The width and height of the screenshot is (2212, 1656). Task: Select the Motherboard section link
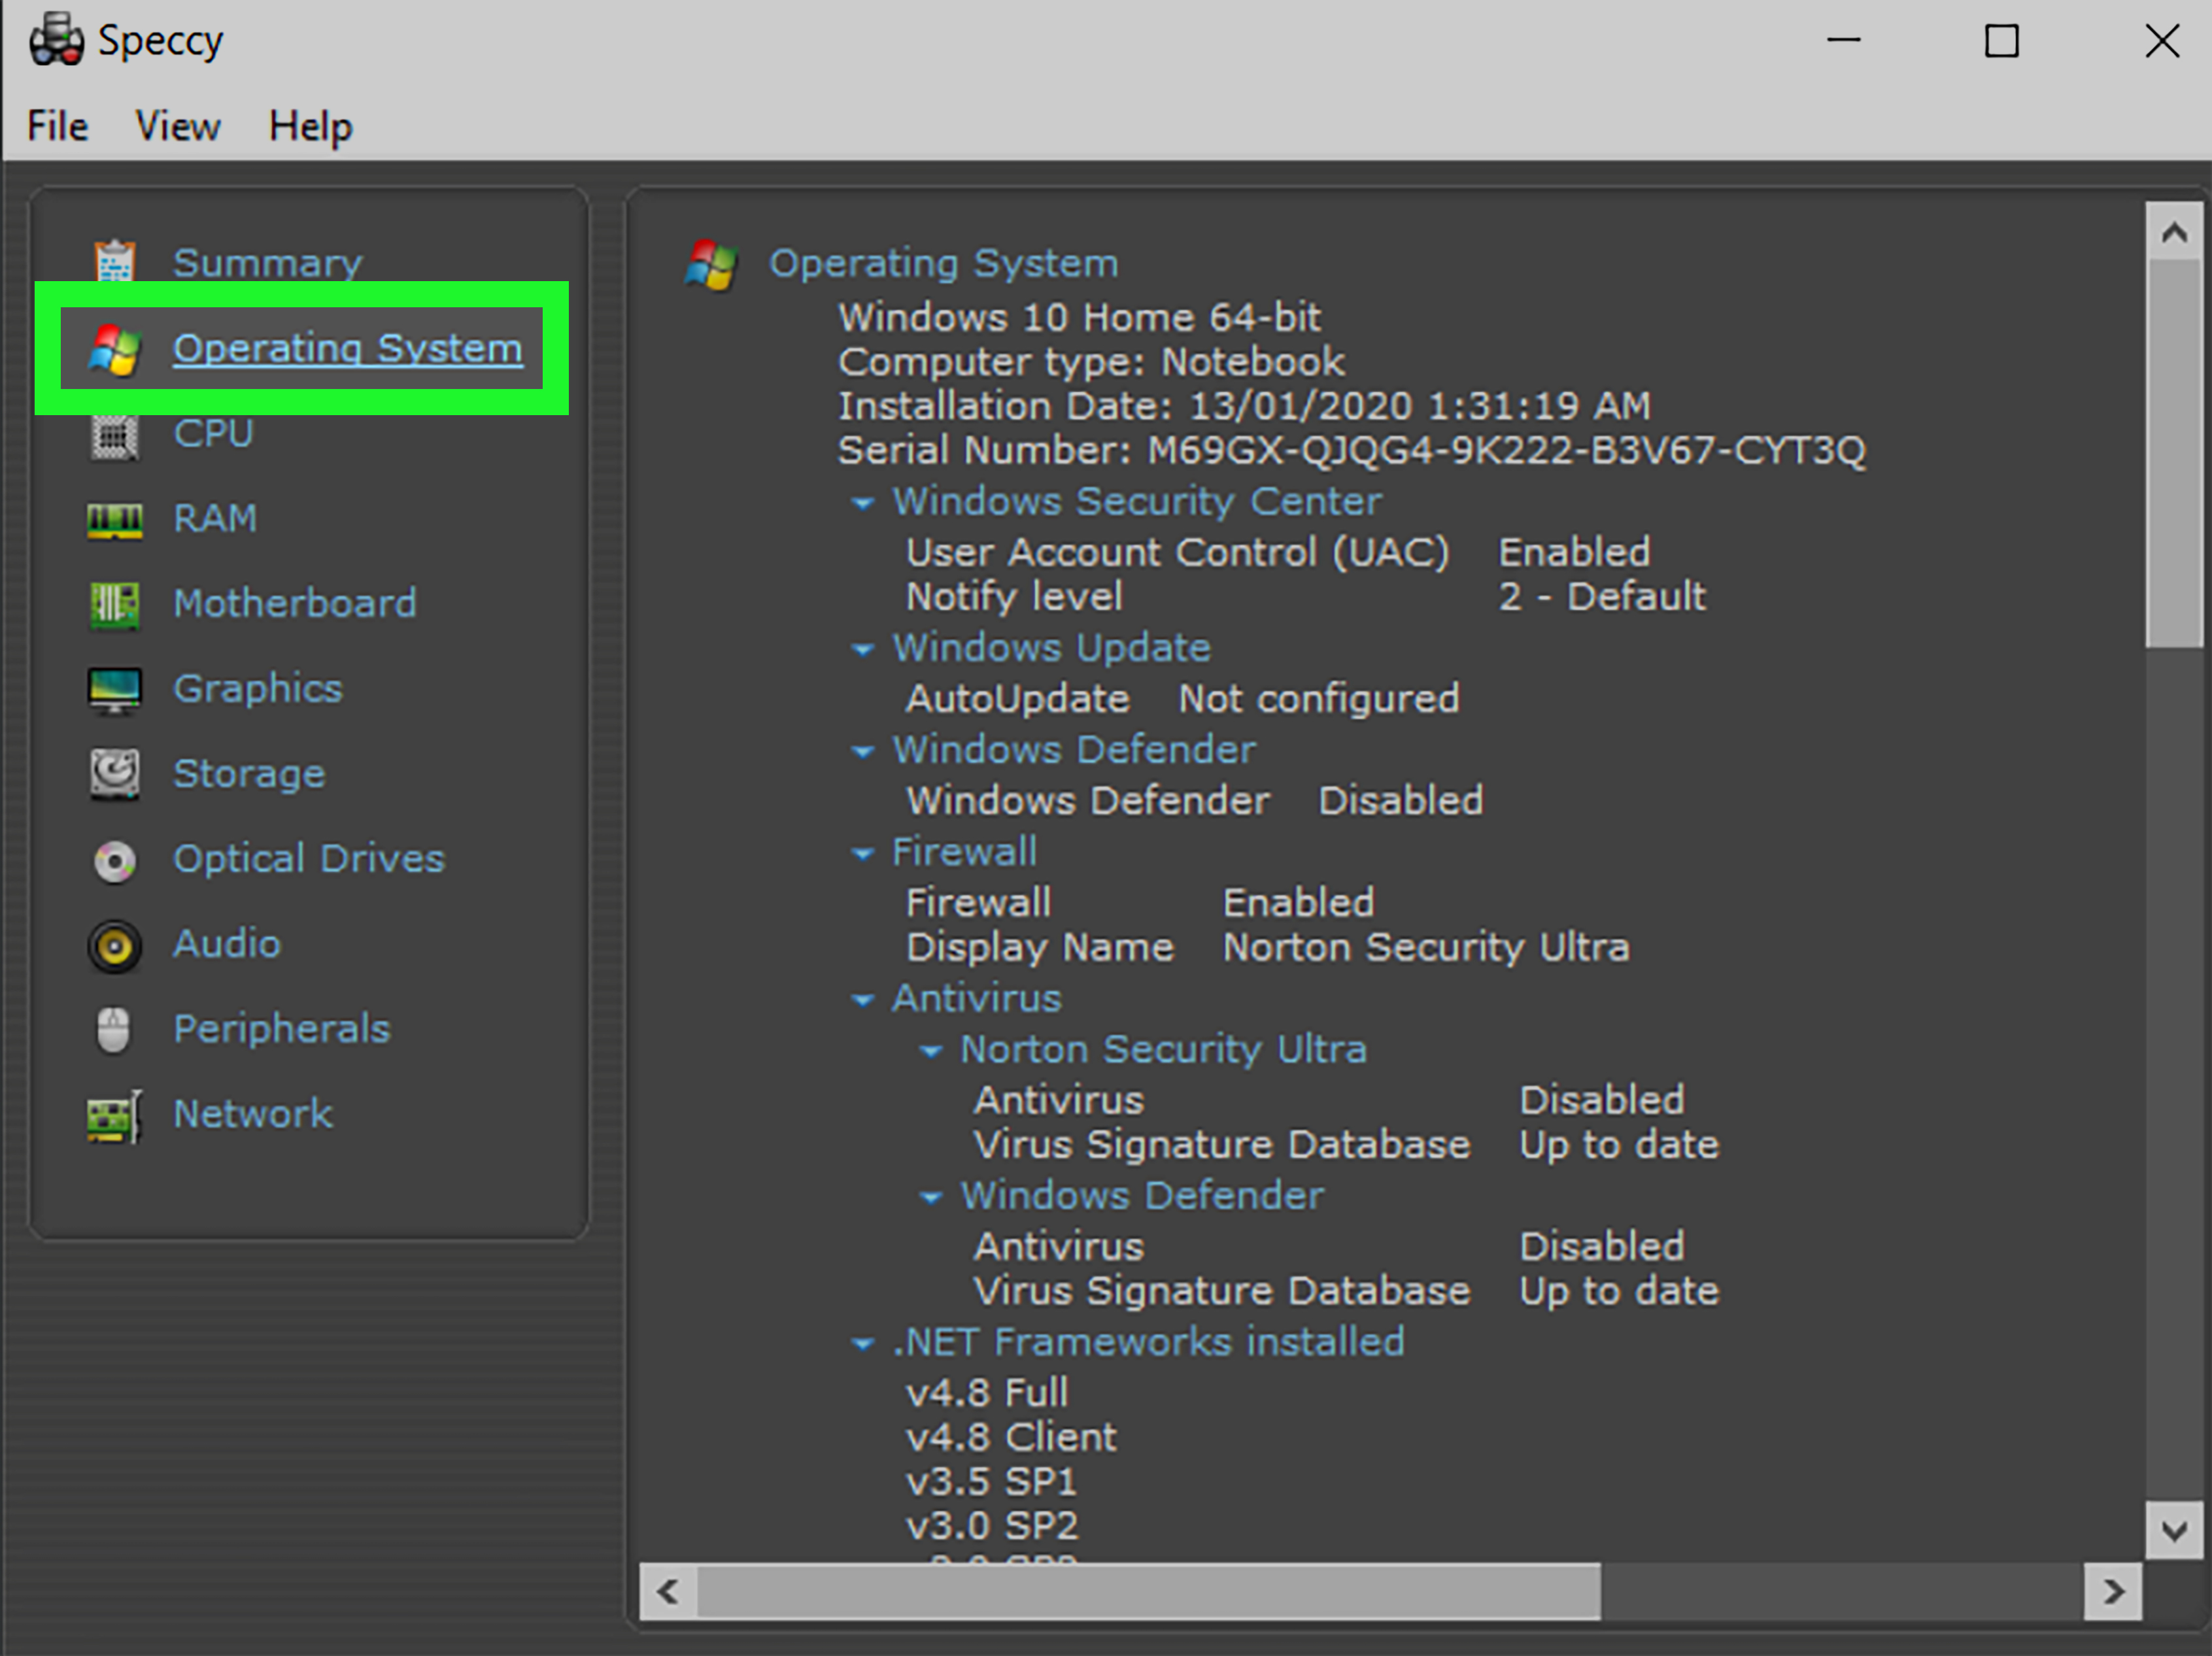295,604
